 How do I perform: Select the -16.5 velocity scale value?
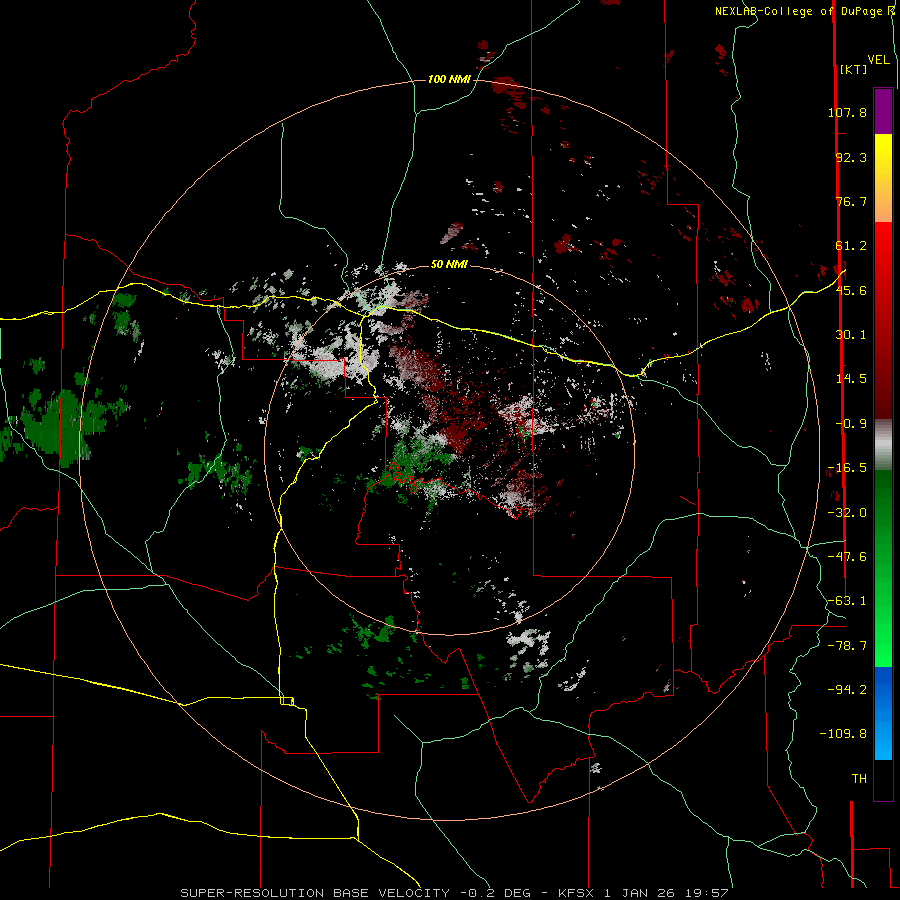pyautogui.click(x=847, y=468)
